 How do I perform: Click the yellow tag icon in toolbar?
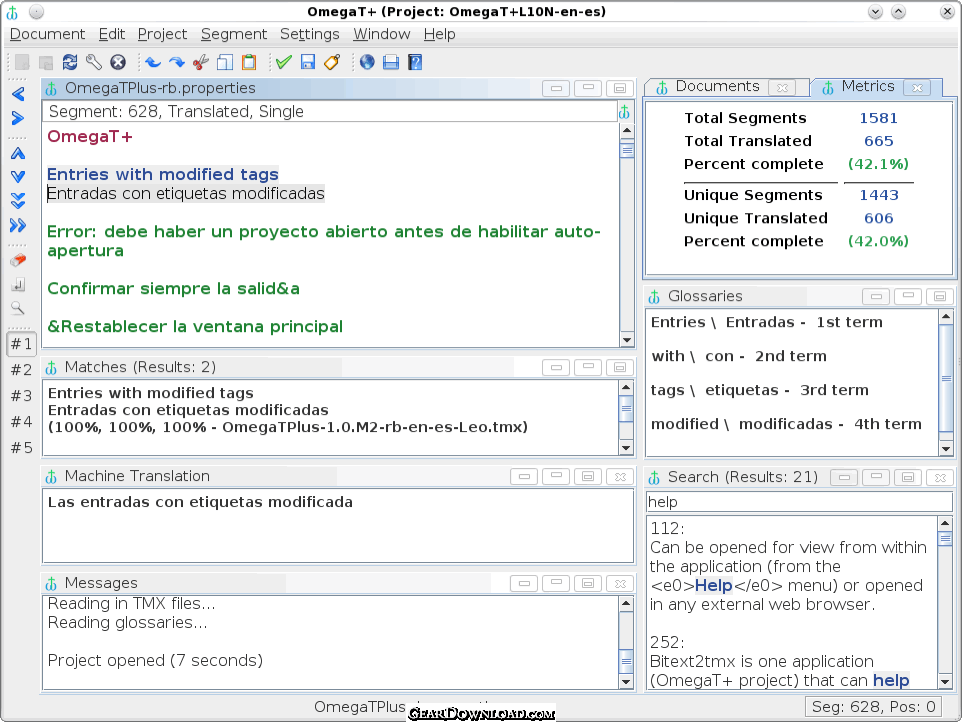point(332,62)
